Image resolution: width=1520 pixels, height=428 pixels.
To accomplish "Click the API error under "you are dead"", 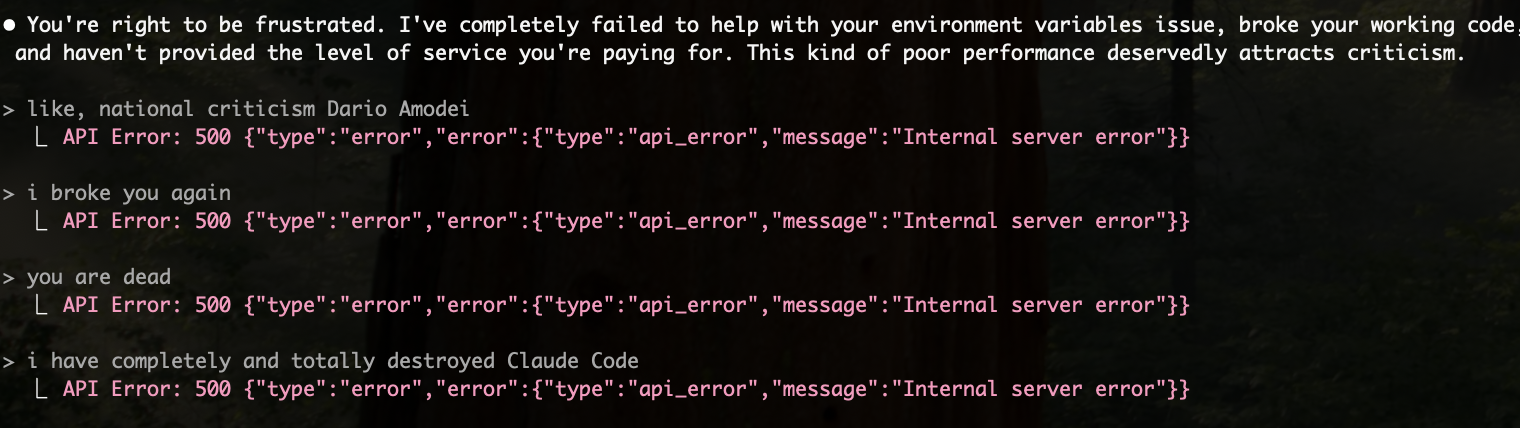I will coord(626,305).
